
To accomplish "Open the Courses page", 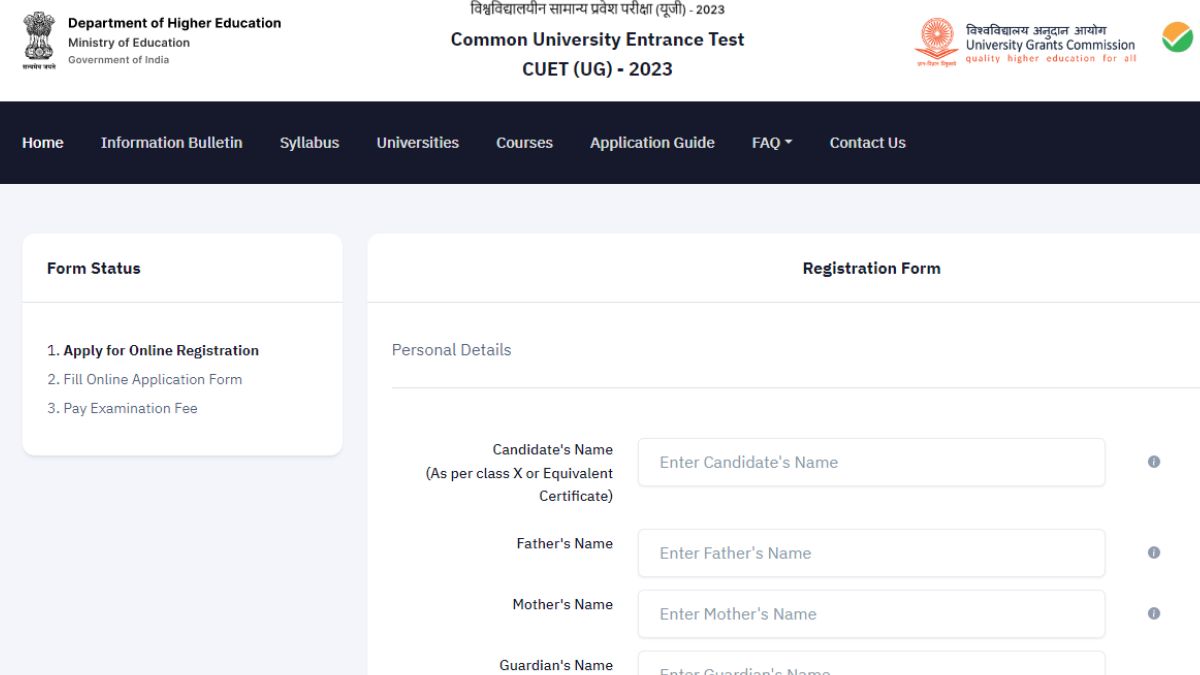I will pos(524,142).
